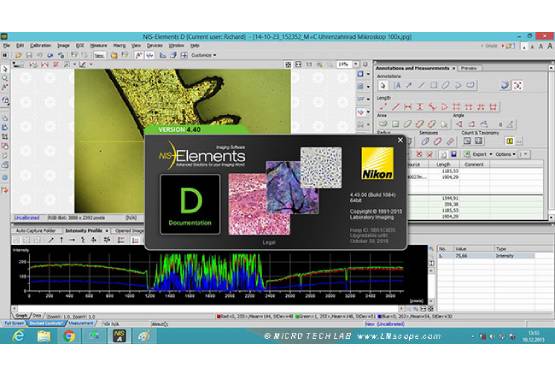Close the NIS-Elements about dialog
Image resolution: width=555 pixels, height=377 pixels.
(400, 140)
